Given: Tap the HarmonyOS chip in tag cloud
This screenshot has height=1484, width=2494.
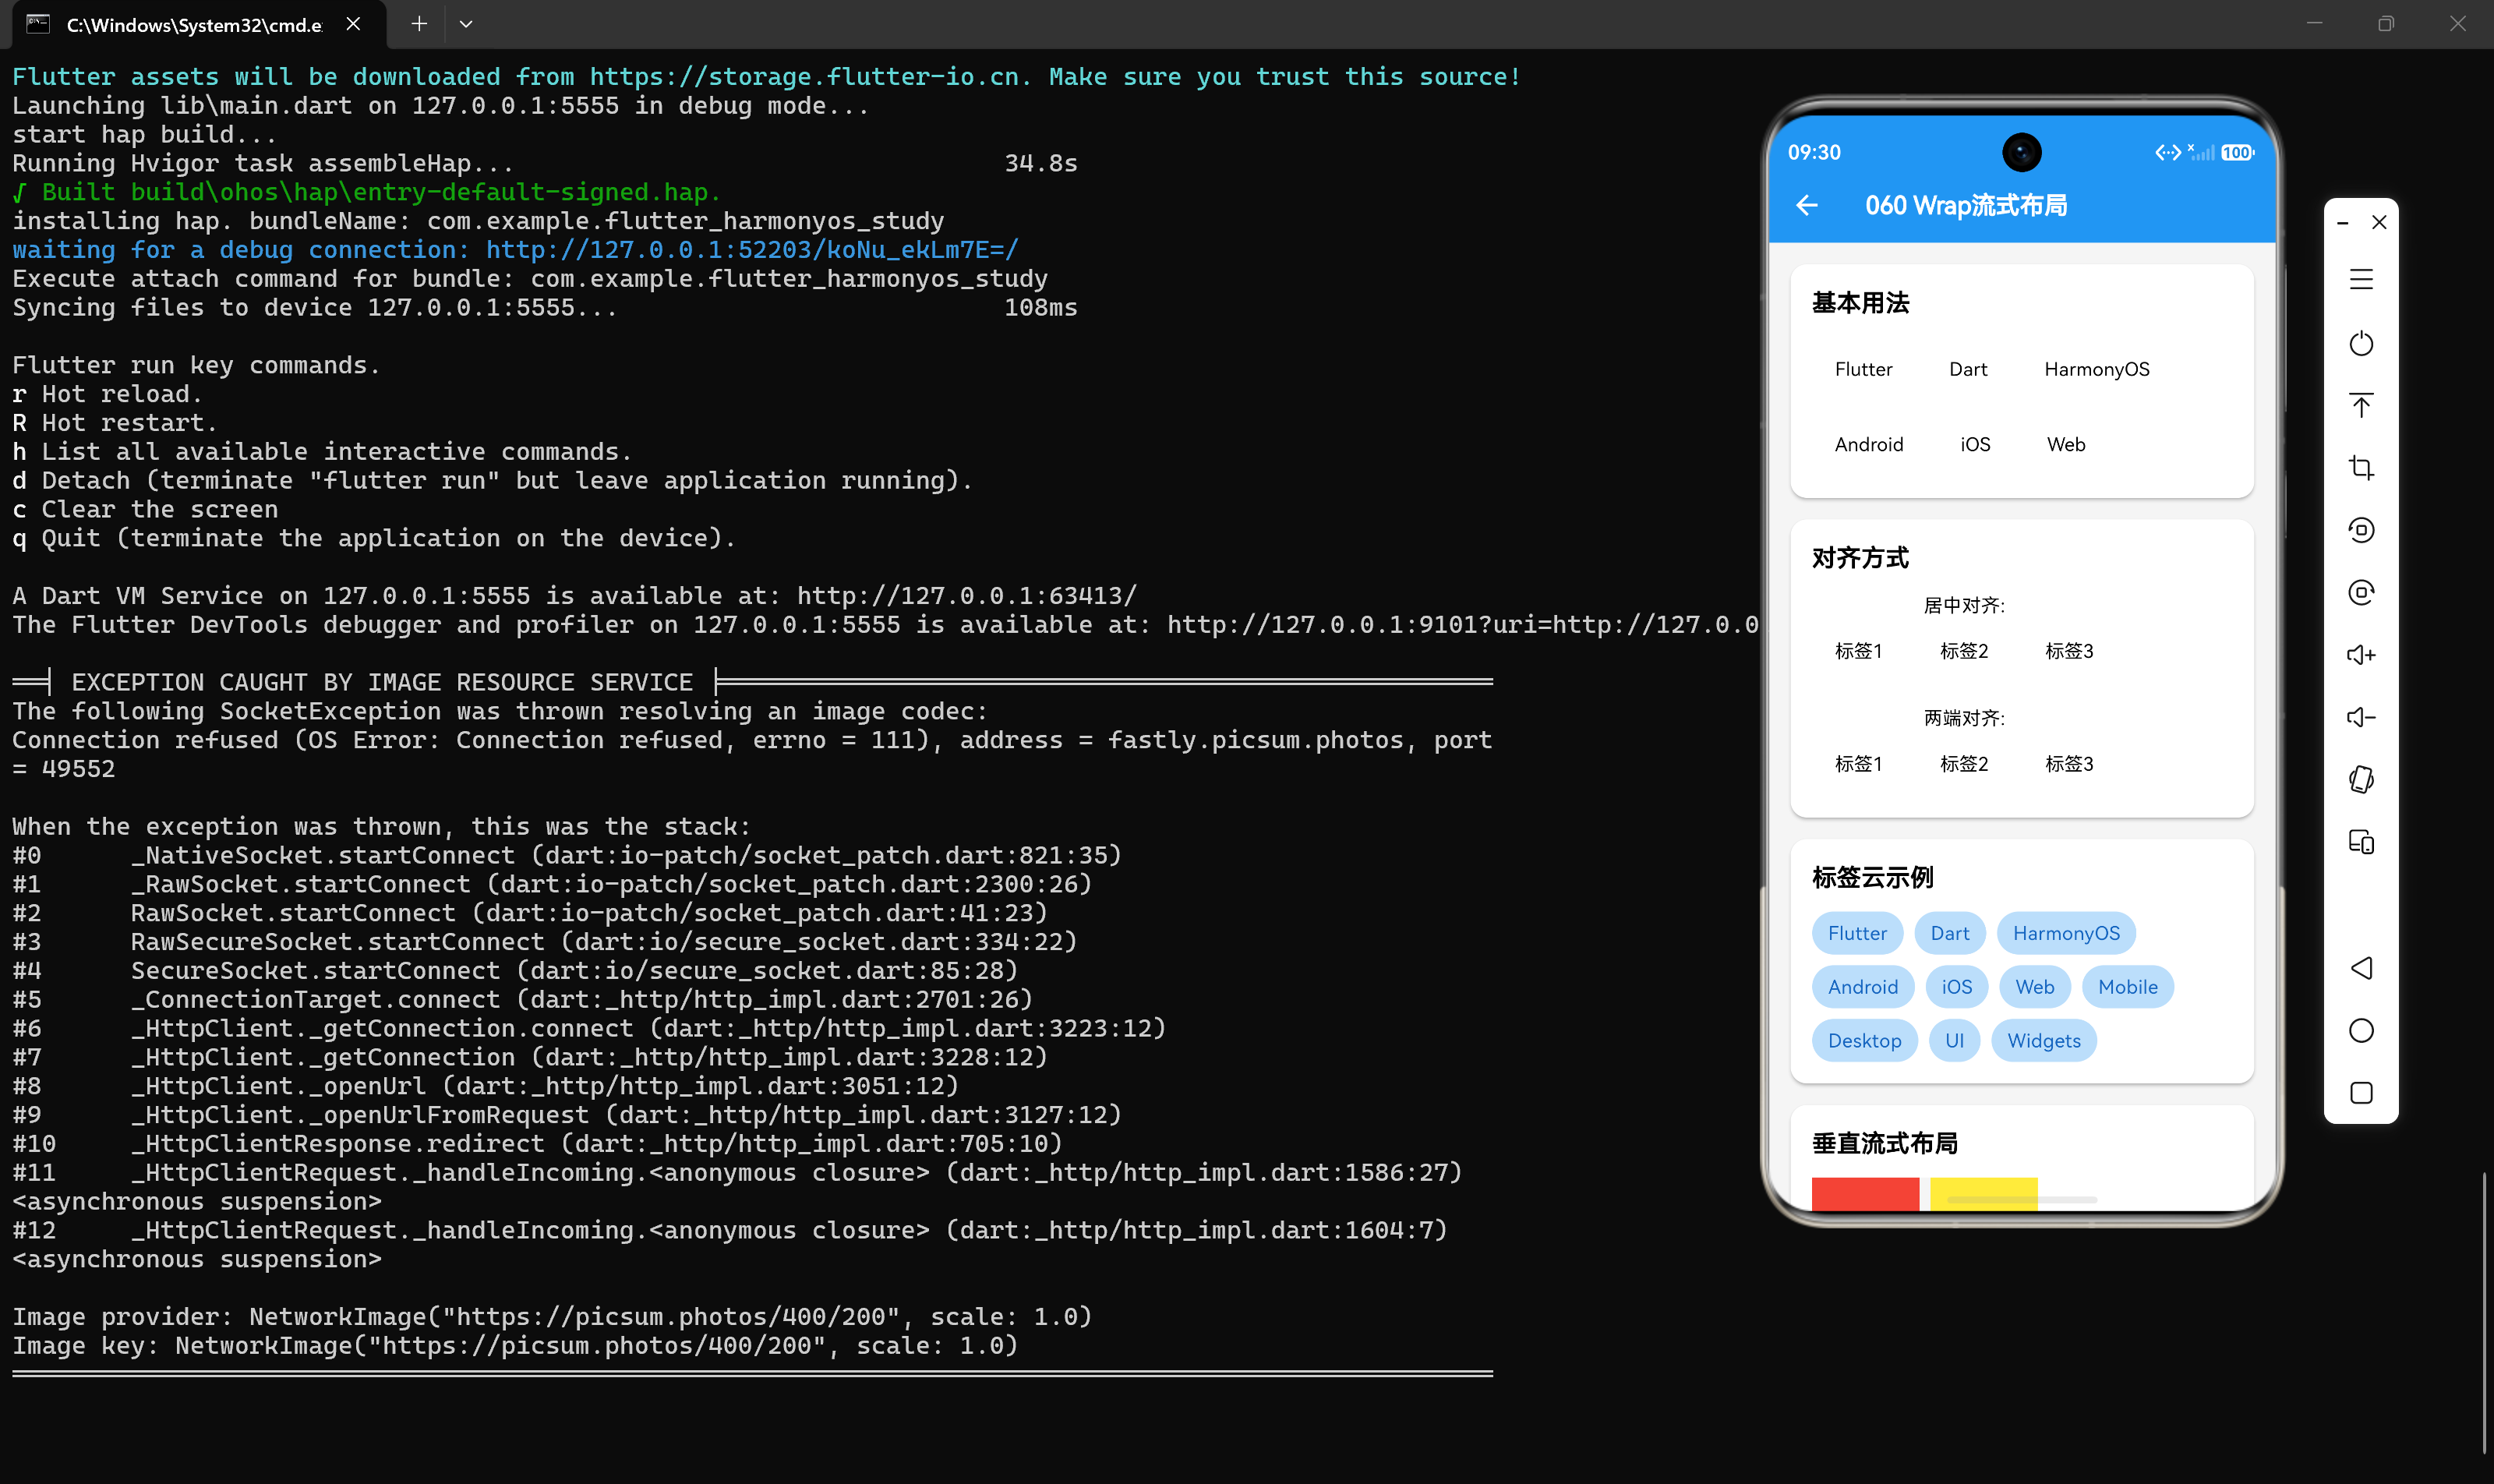Looking at the screenshot, I should (x=2065, y=933).
